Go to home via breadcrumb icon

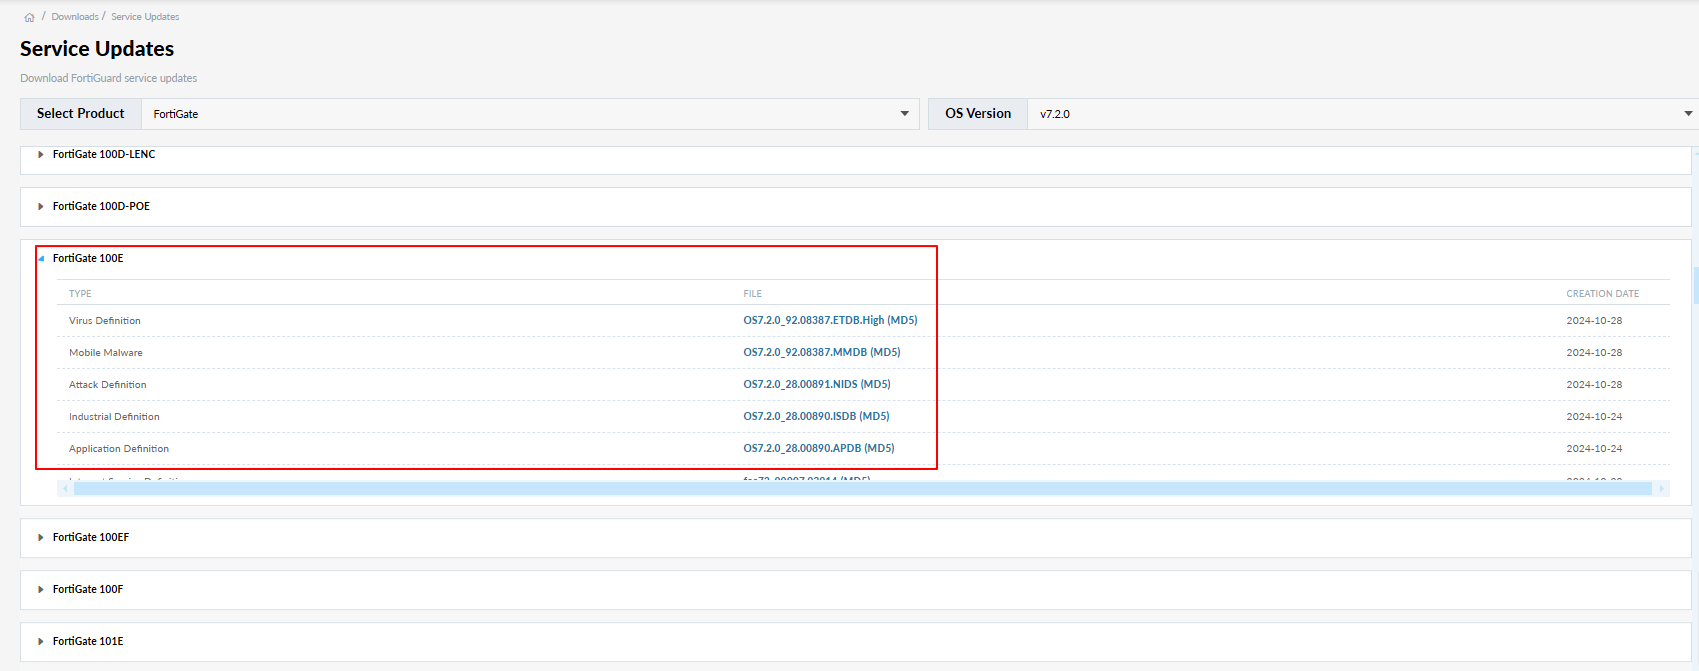click(29, 17)
